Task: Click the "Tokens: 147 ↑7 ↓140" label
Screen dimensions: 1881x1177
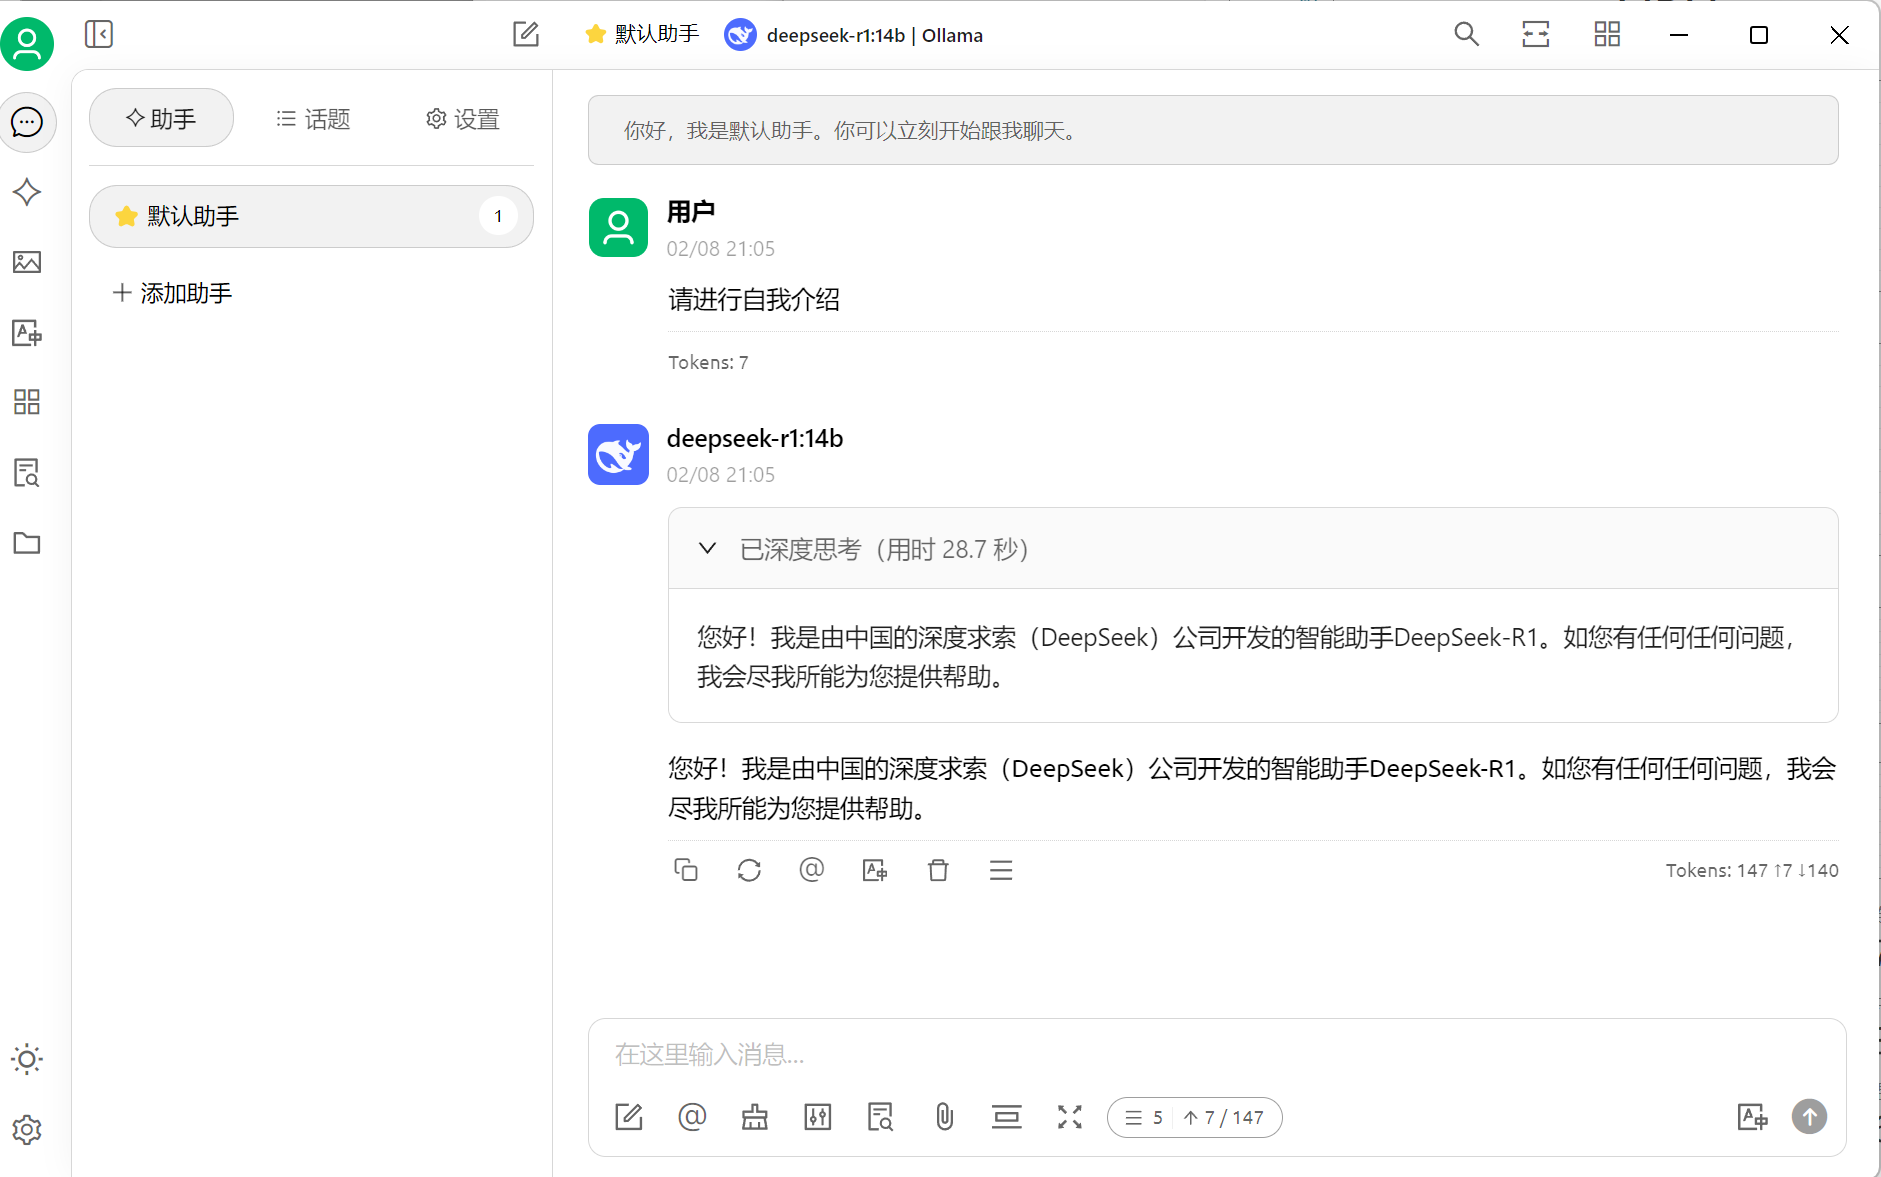Action: click(x=1752, y=870)
